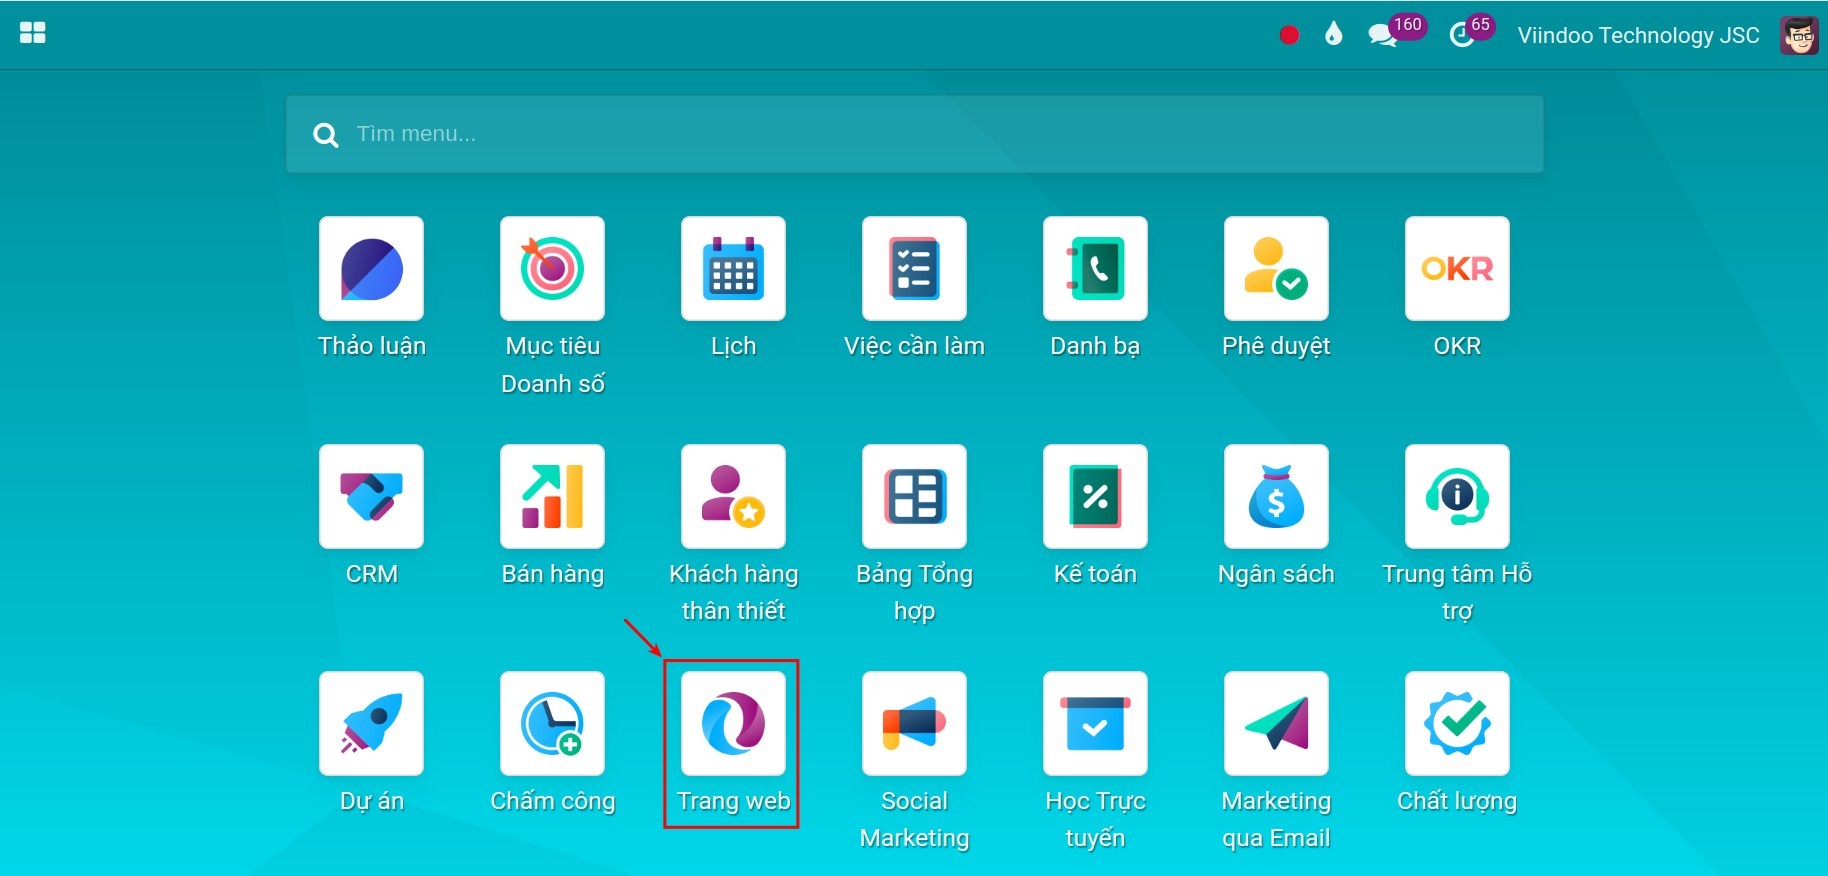Open the Mục tiêu Doanh số app

pos(552,269)
